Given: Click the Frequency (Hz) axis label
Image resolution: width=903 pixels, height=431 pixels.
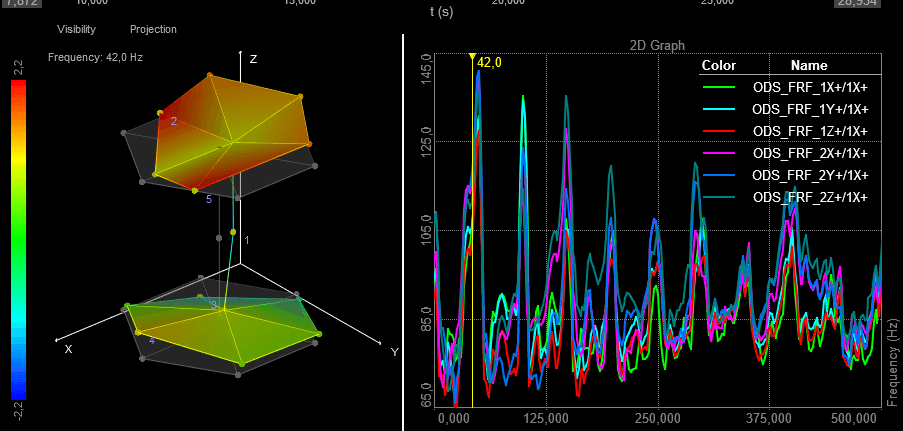Looking at the screenshot, I should (892, 363).
